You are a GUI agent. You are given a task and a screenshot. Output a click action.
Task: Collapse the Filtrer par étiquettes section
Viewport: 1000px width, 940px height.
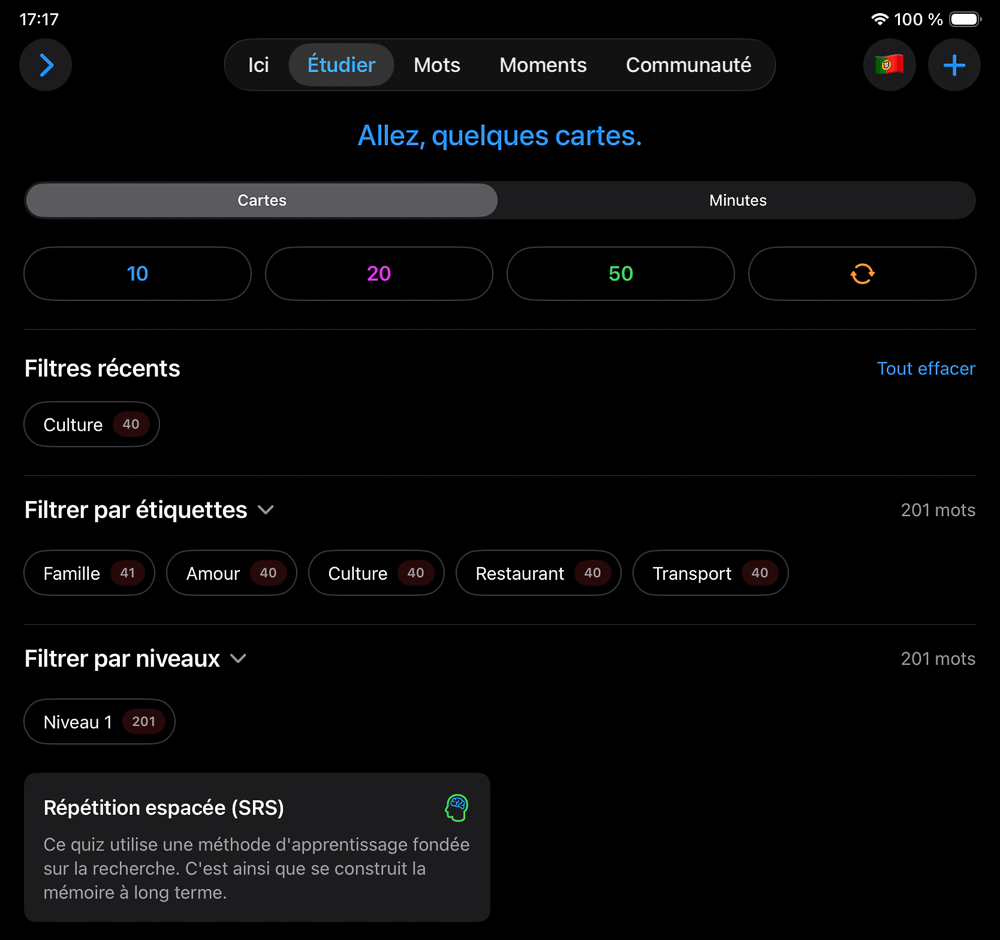[266, 510]
